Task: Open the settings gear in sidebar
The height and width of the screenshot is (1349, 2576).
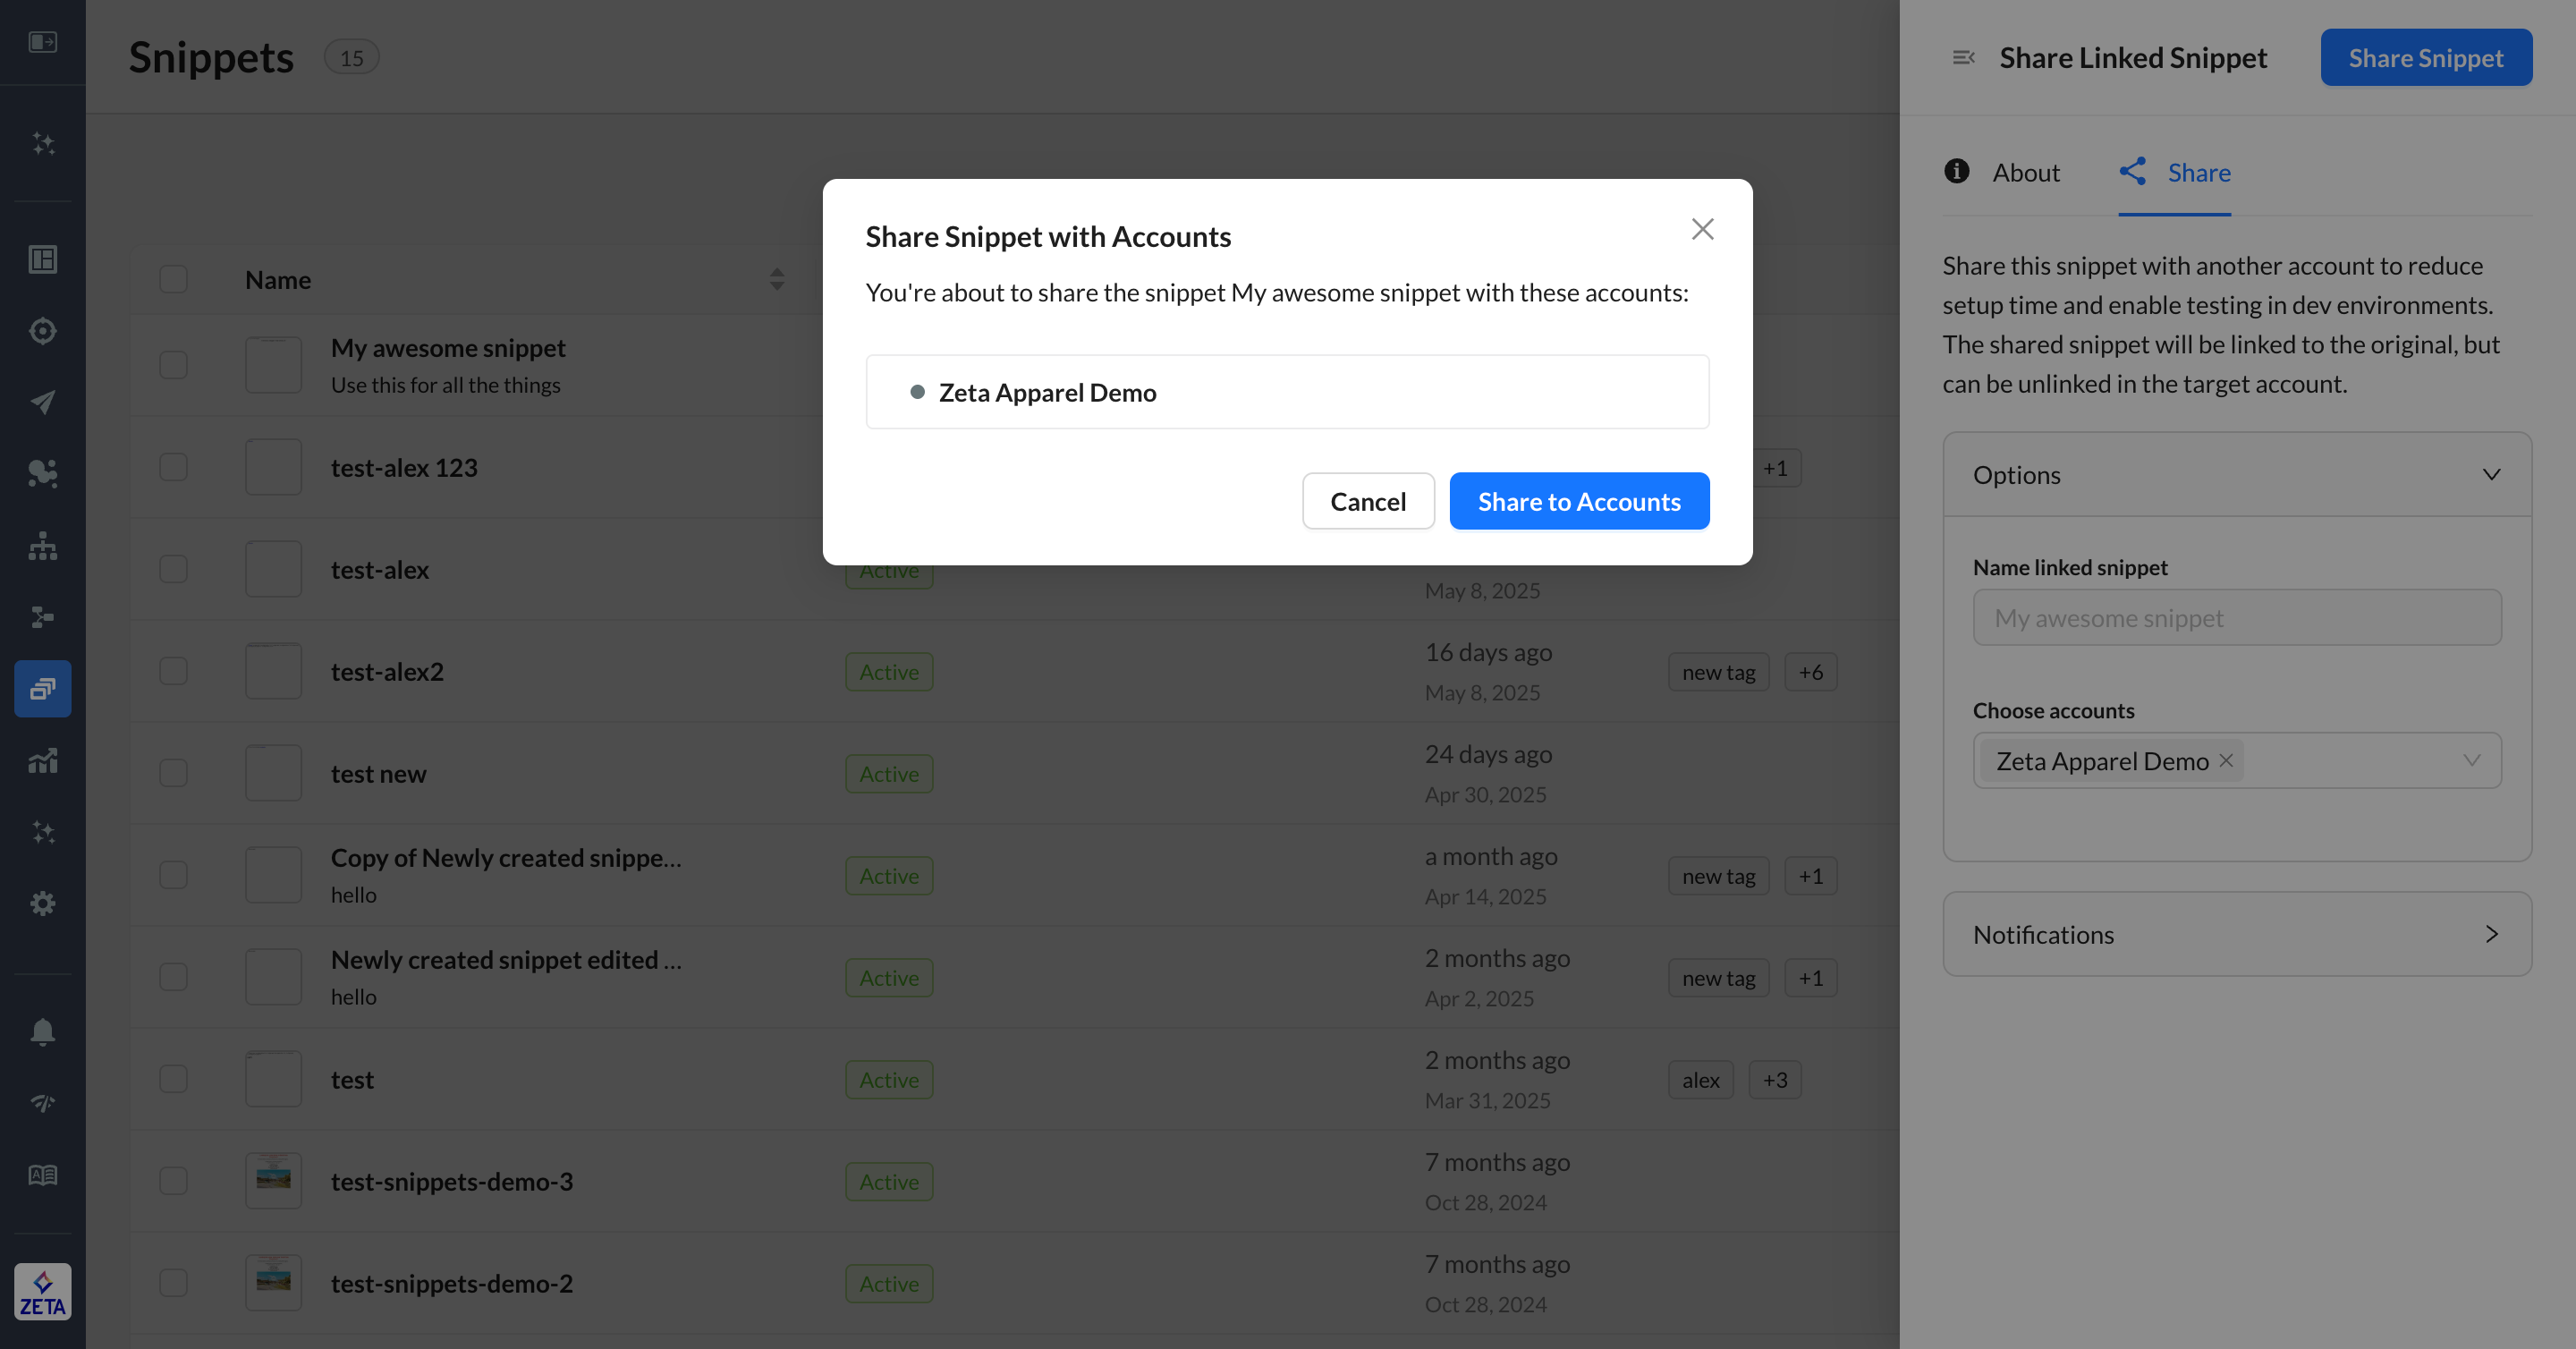Action: pyautogui.click(x=42, y=903)
